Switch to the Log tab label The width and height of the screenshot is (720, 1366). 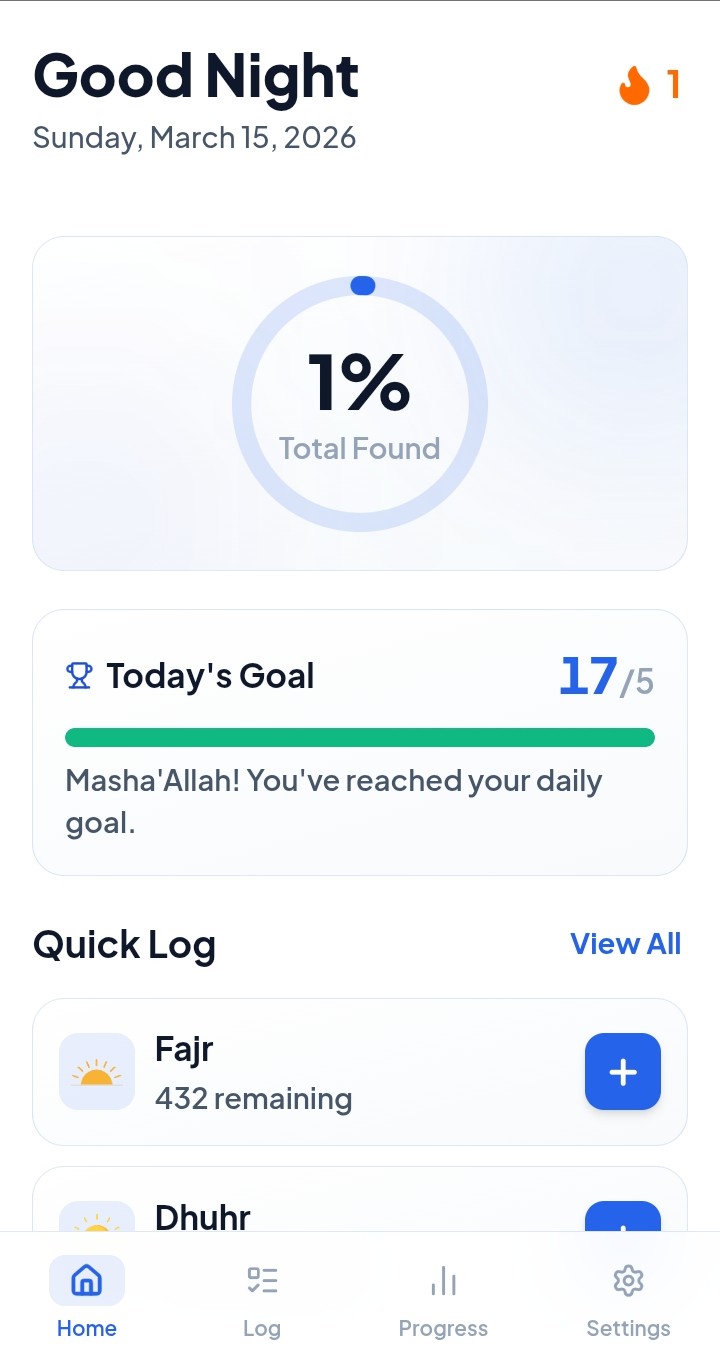click(262, 1329)
